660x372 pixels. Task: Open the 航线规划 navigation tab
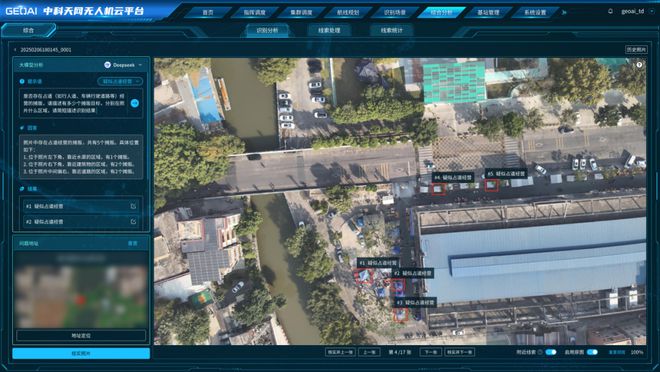[348, 12]
